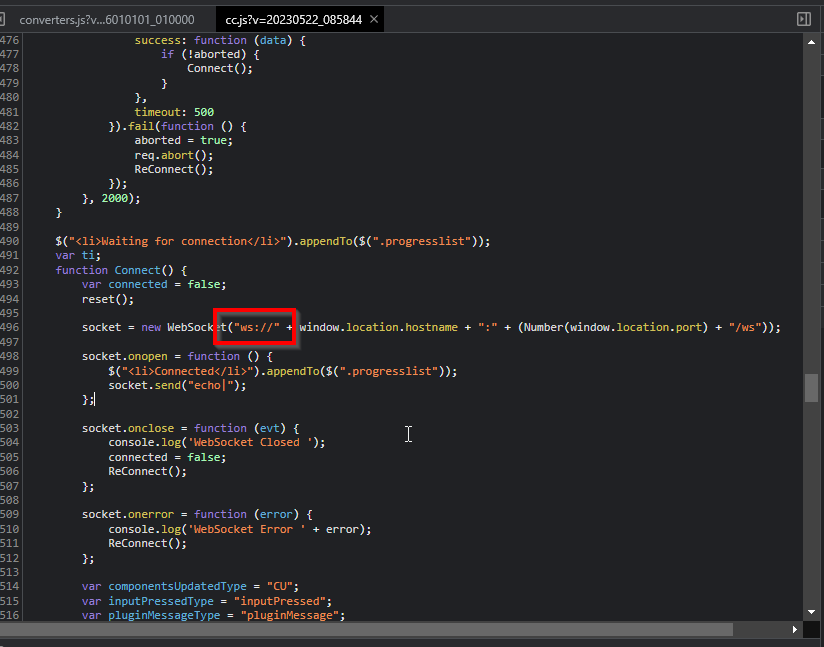Switch to the converters.js tab
Viewport: 824px width, 647px height.
click(107, 19)
